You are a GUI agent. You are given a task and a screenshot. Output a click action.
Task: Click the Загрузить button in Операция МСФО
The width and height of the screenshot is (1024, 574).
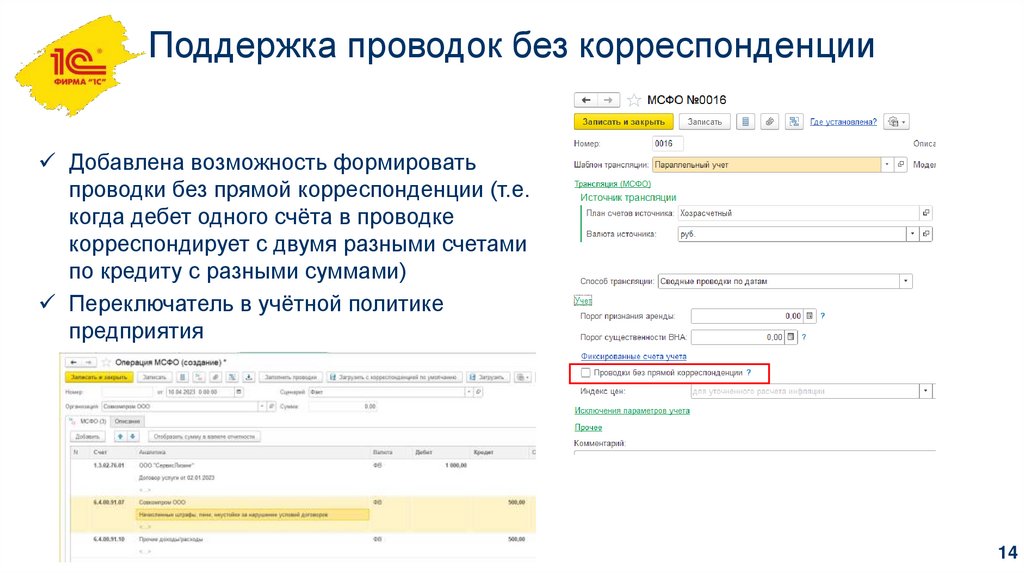488,377
